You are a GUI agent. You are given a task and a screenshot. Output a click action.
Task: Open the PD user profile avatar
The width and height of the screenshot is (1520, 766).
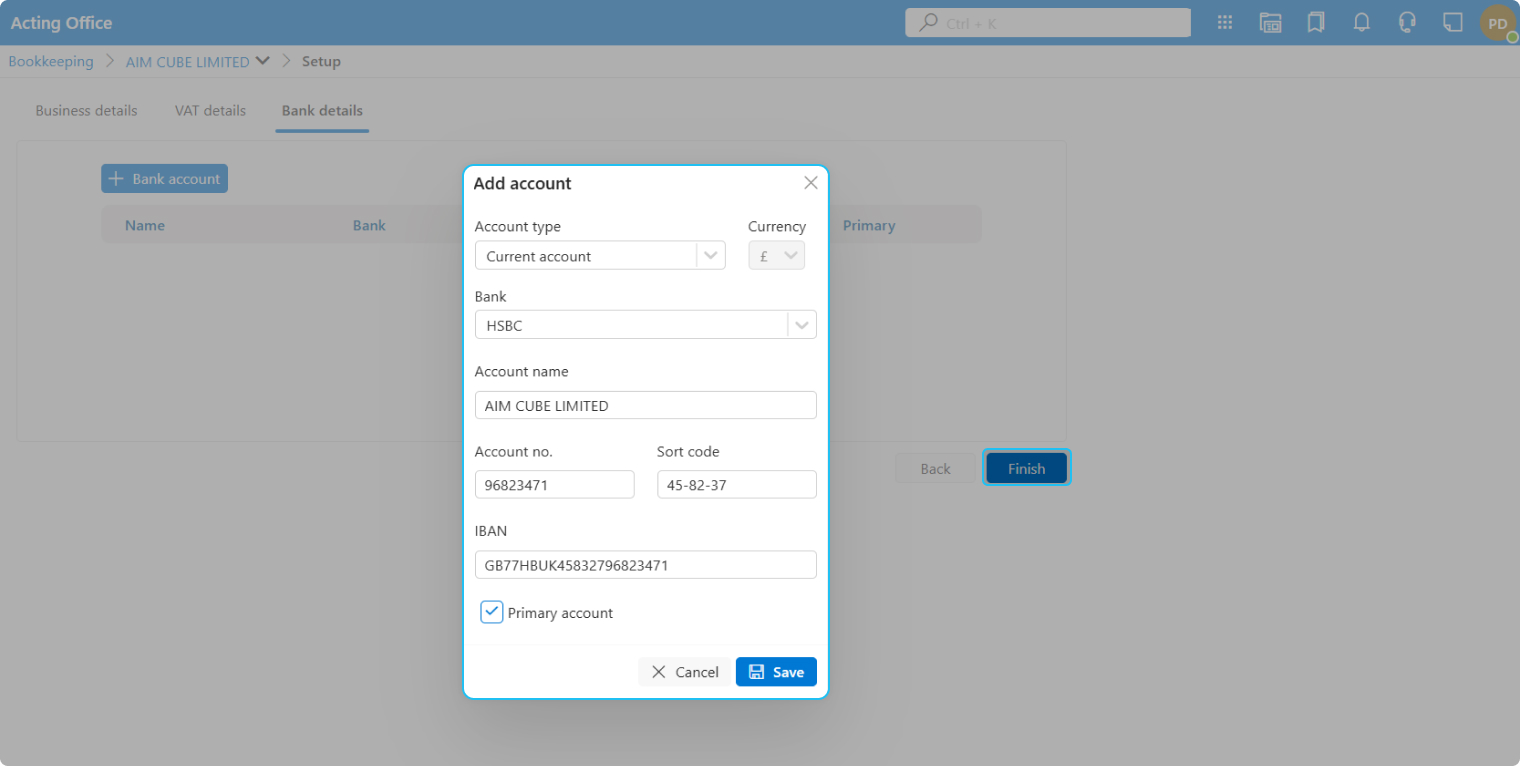(1497, 23)
